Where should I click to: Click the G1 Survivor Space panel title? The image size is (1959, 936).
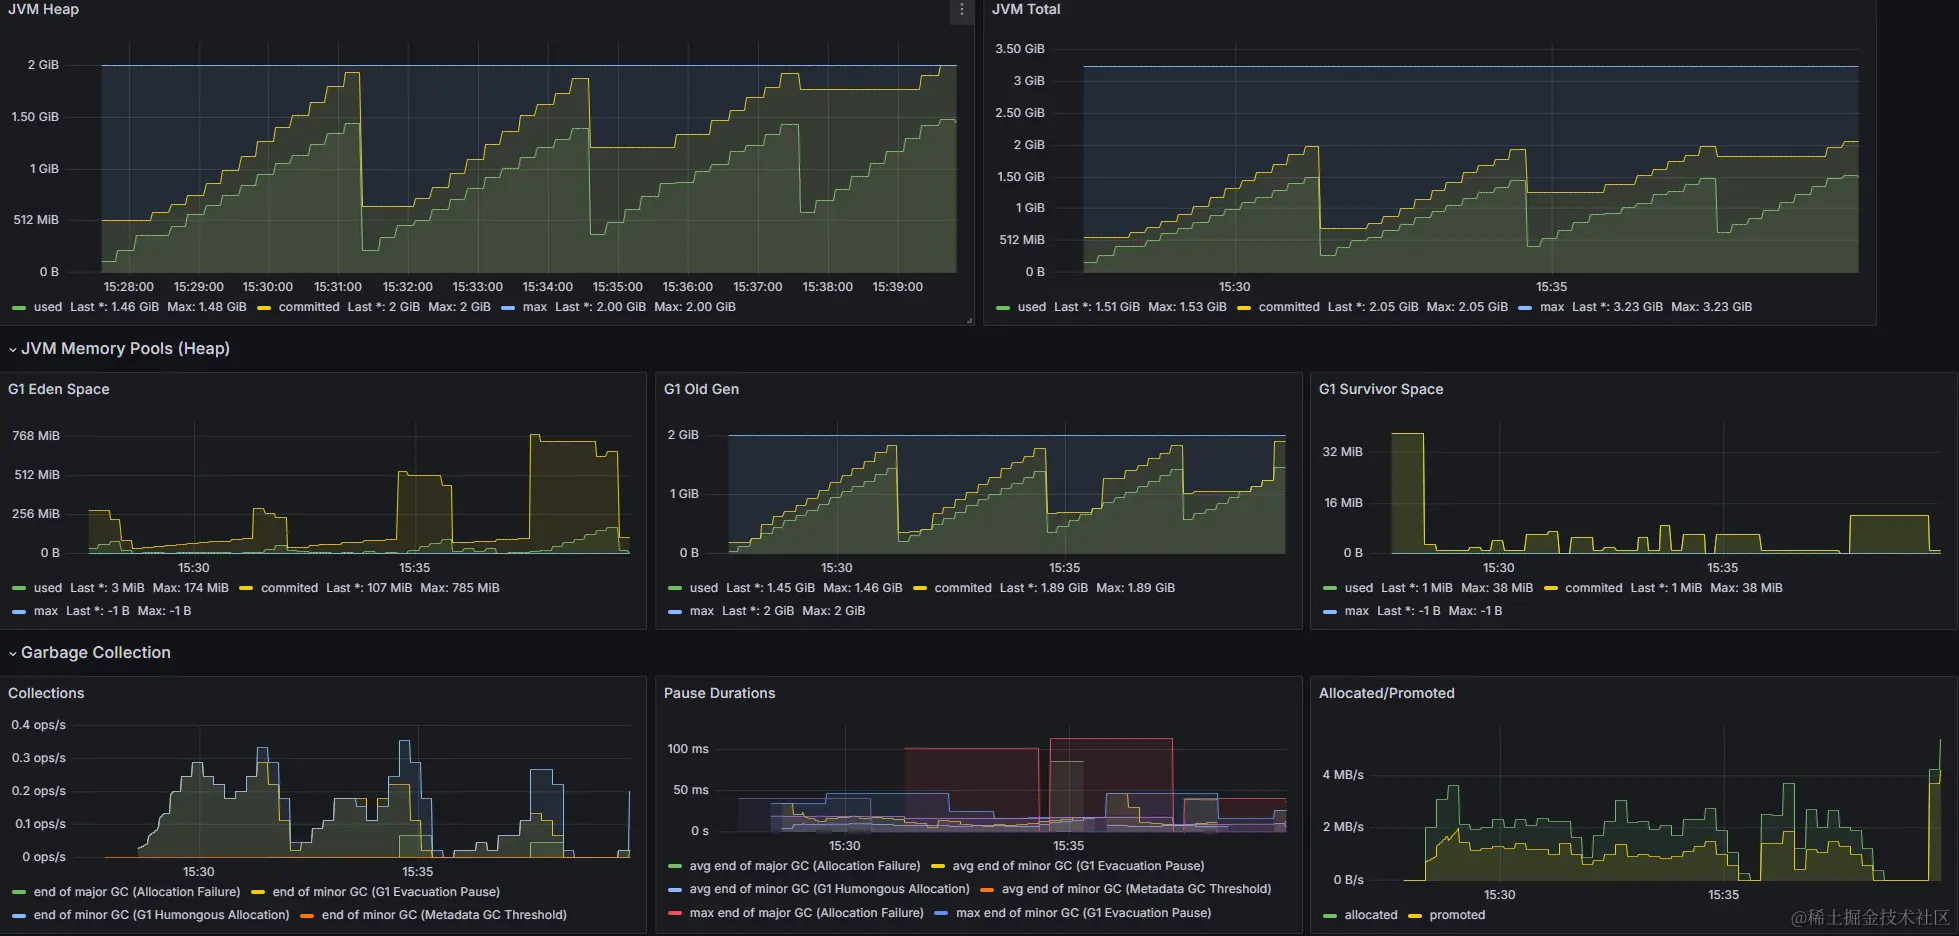(1381, 389)
